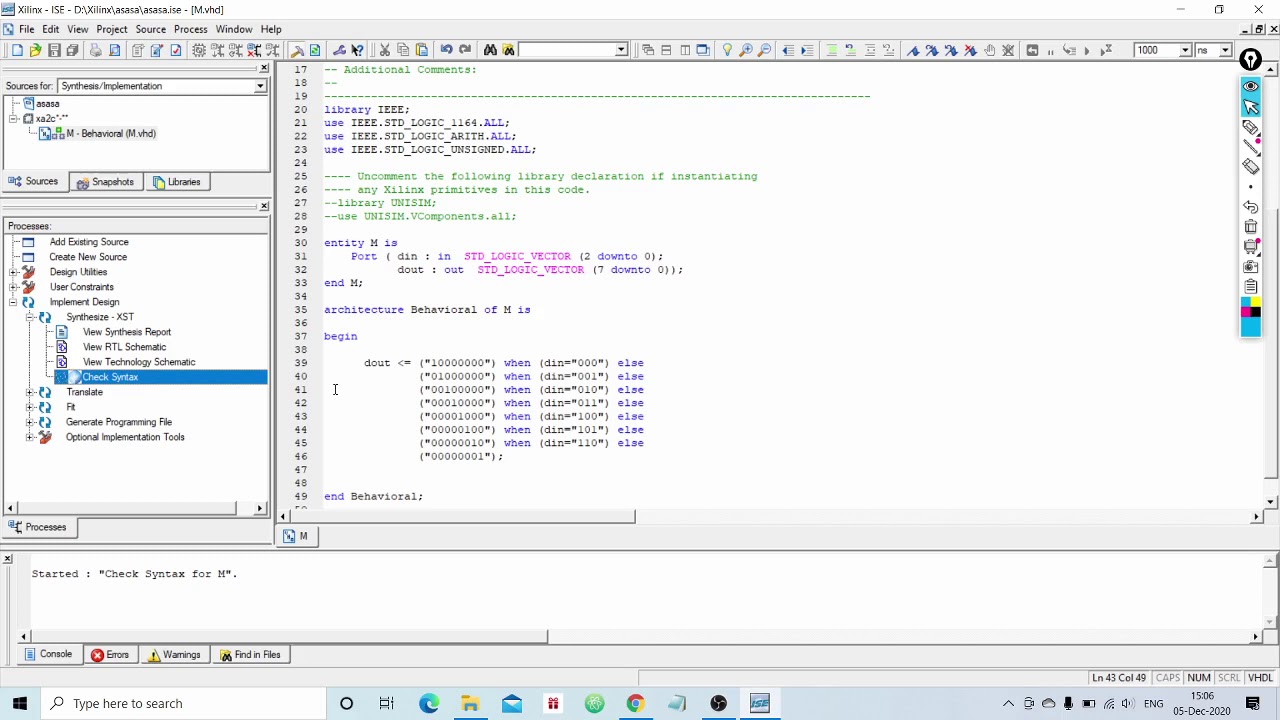Image resolution: width=1280 pixels, height=720 pixels.
Task: Click the Decrease Indent toolbar icon
Action: coord(788,50)
